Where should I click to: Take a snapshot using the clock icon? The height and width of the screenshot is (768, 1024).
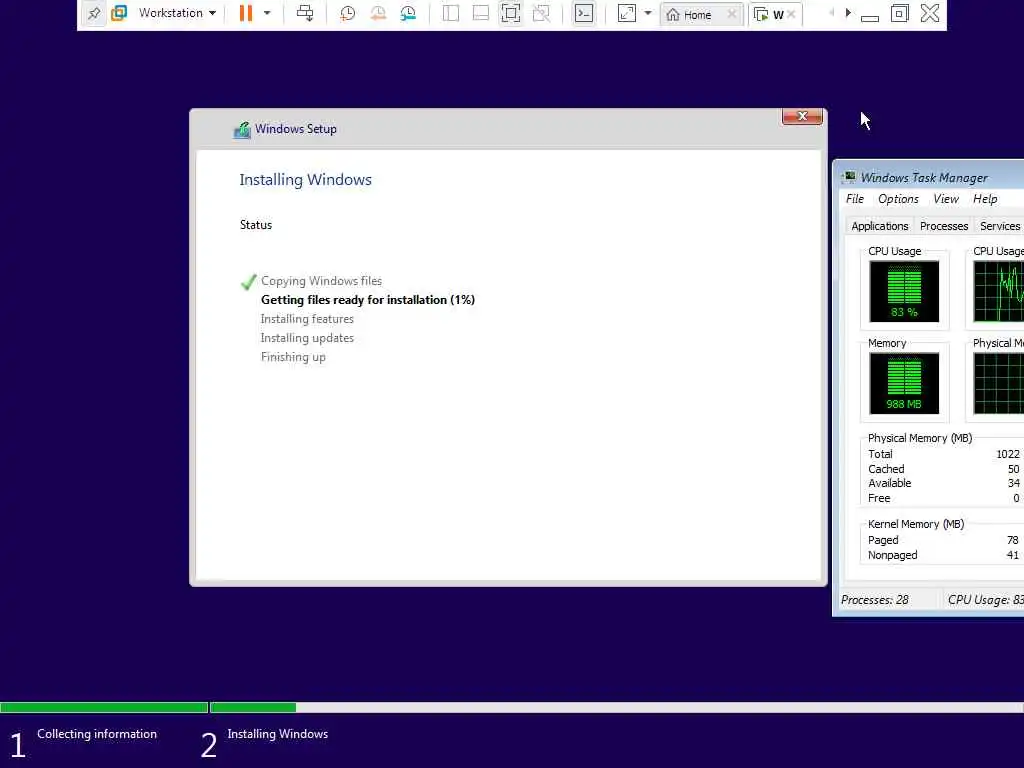tap(347, 13)
